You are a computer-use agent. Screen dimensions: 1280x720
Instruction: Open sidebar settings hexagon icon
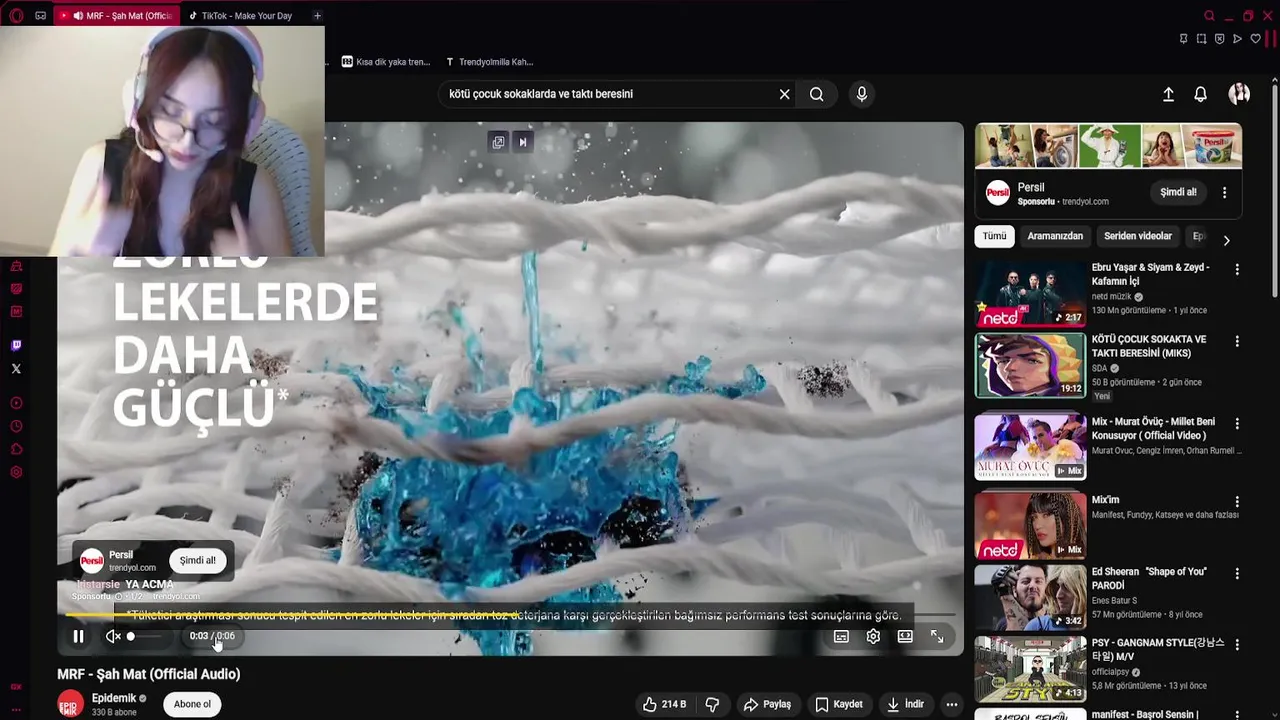pyautogui.click(x=16, y=472)
